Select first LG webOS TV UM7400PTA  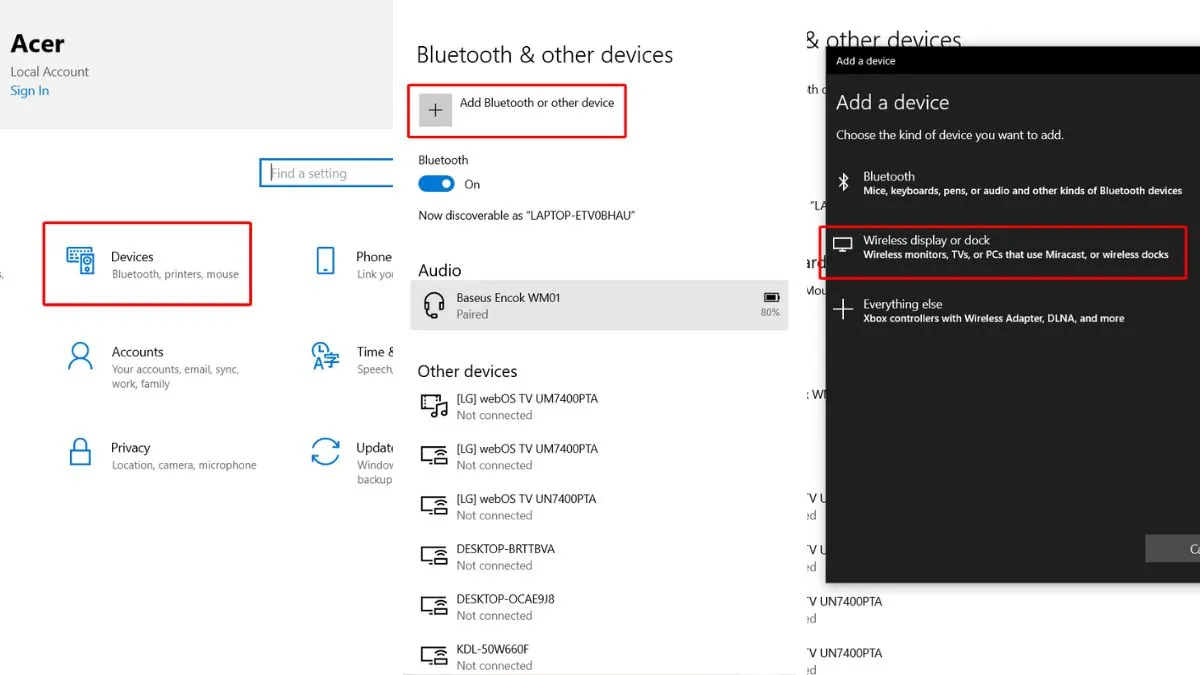tap(526, 406)
